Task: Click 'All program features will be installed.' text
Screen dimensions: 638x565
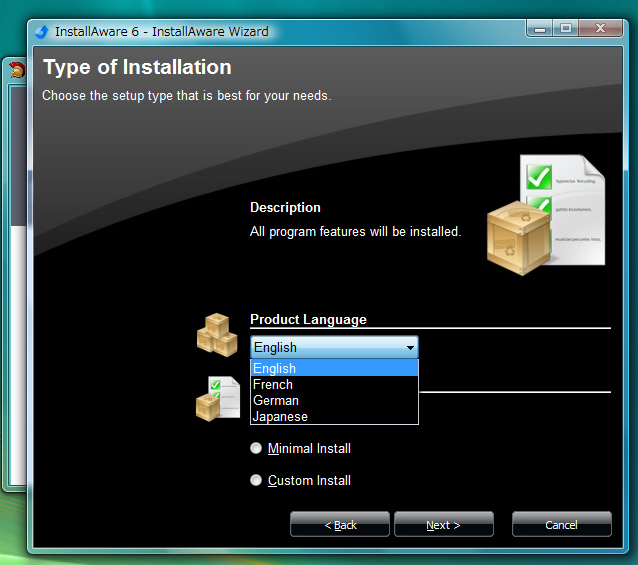Action: pyautogui.click(x=355, y=231)
